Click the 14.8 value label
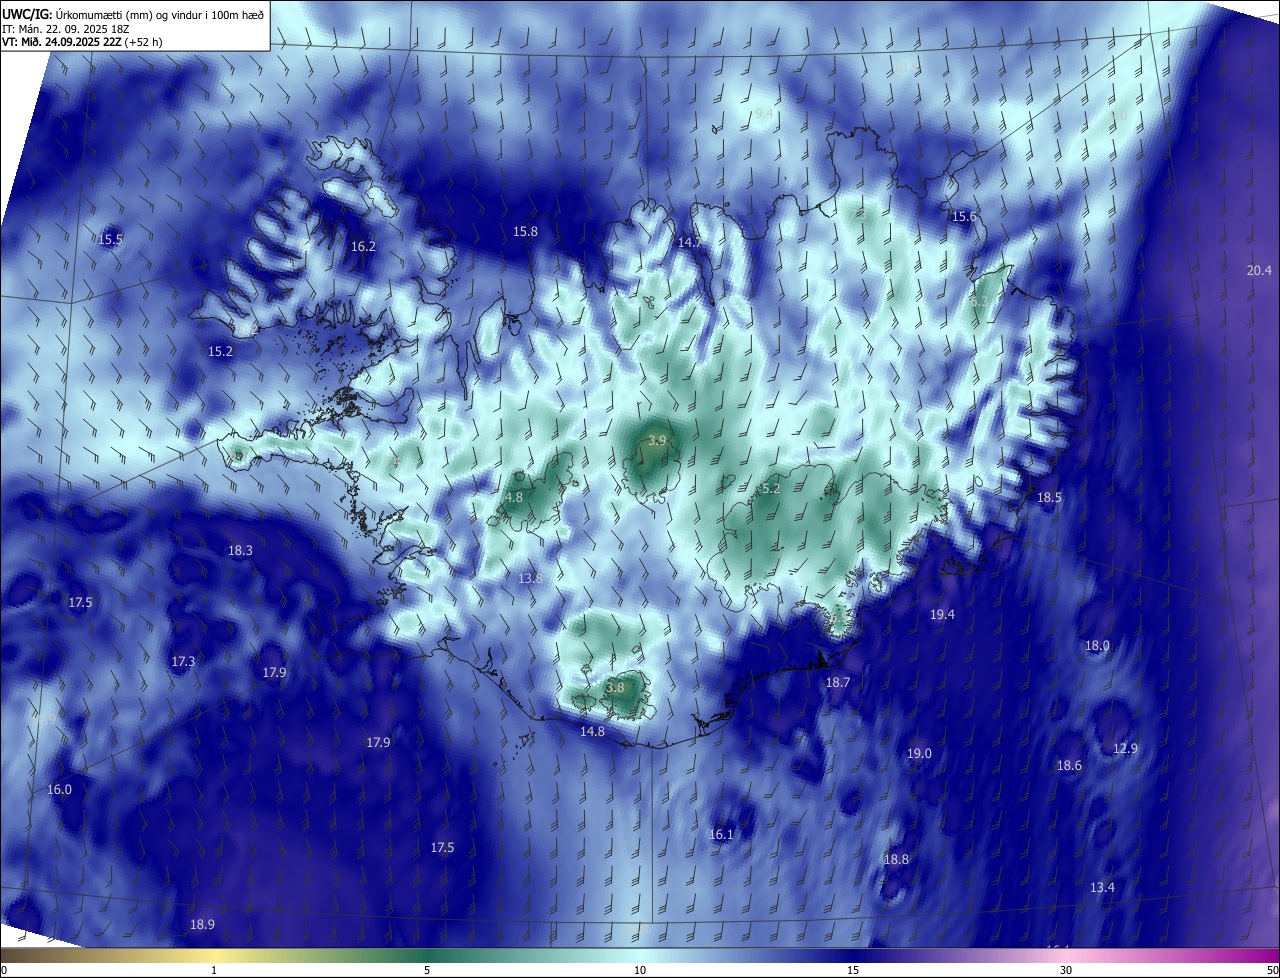Viewport: 1280px width, 978px height. tap(592, 732)
